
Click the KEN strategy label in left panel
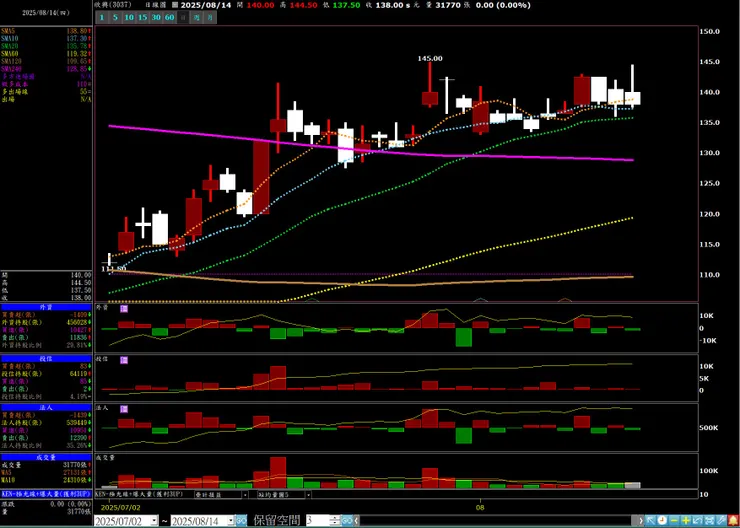tap(46, 494)
